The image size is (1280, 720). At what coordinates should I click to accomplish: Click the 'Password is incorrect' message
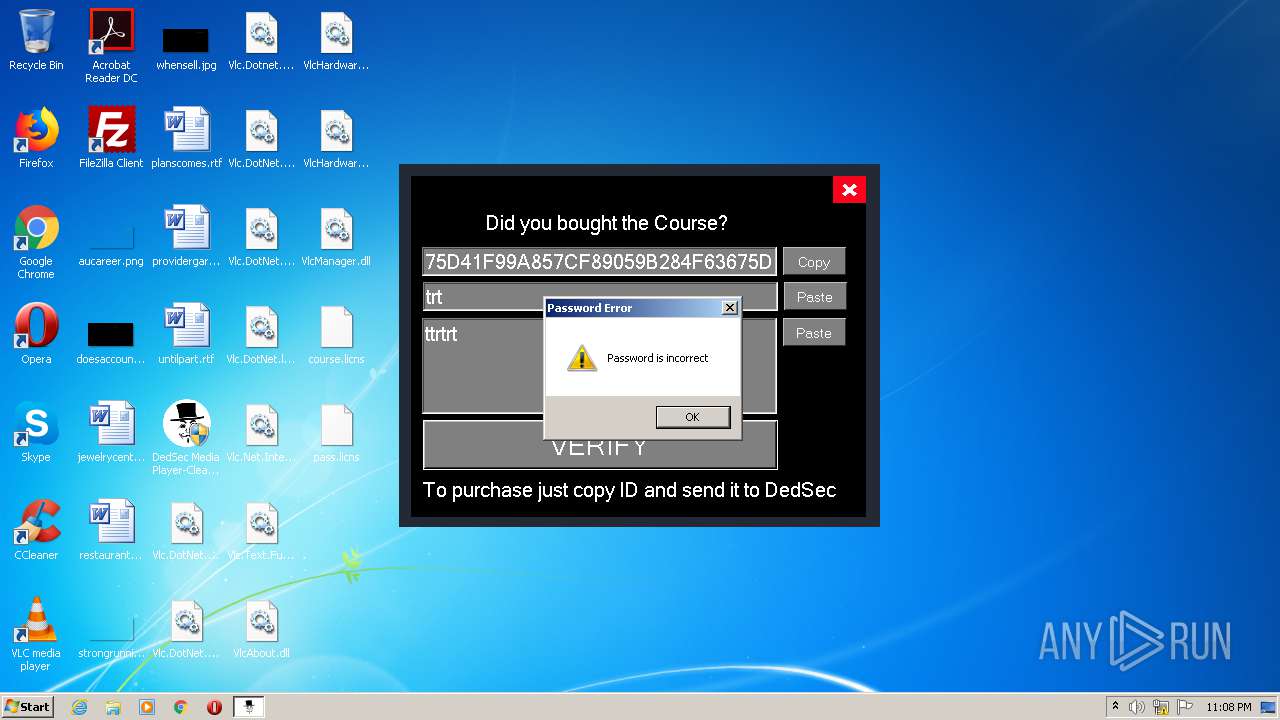pyautogui.click(x=657, y=358)
